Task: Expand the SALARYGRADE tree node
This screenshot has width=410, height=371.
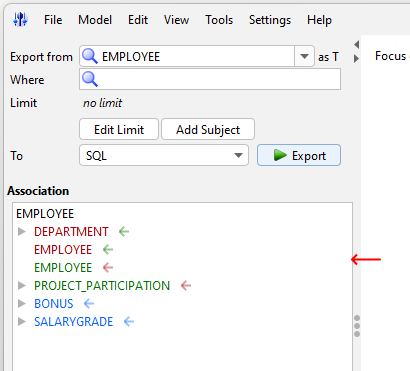Action: 22,321
